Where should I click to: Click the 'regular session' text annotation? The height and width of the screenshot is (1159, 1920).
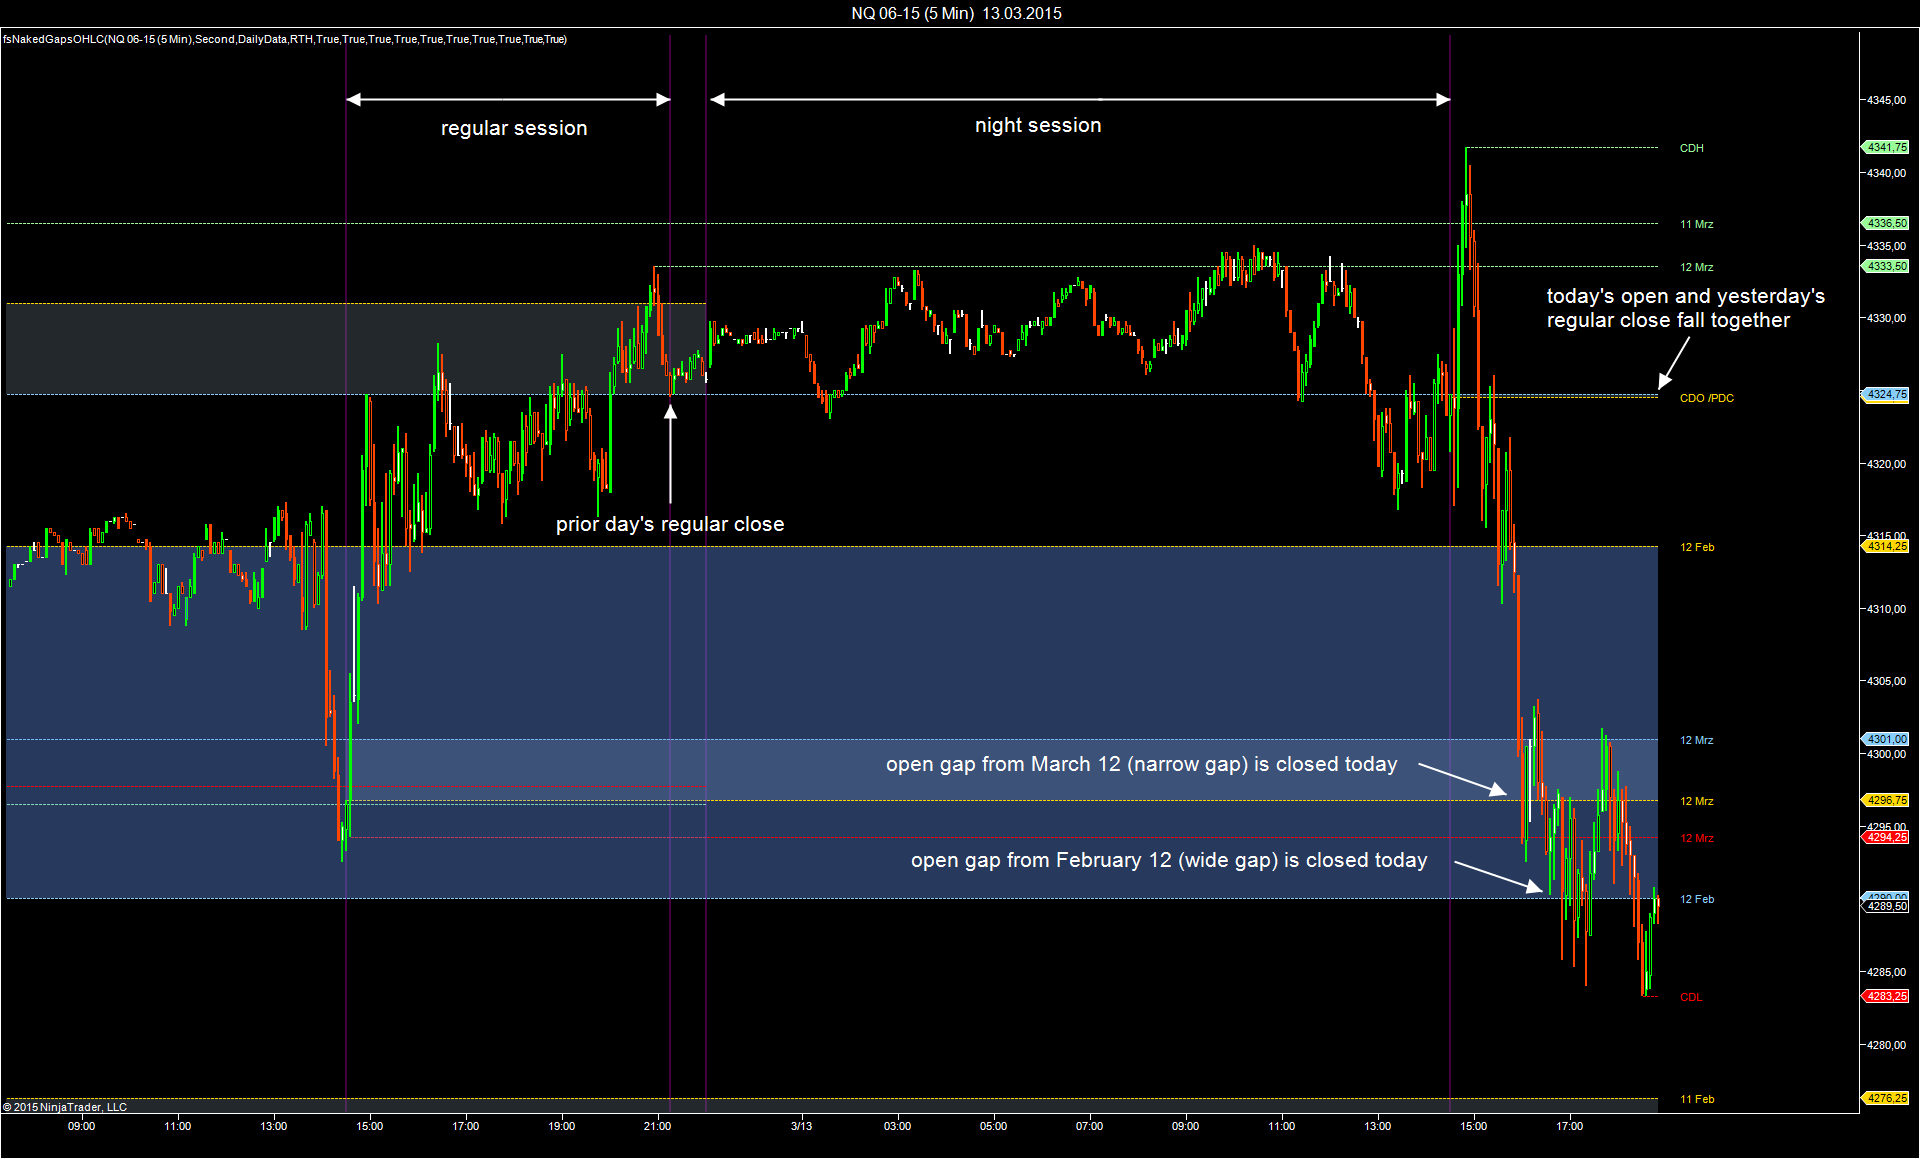point(514,128)
